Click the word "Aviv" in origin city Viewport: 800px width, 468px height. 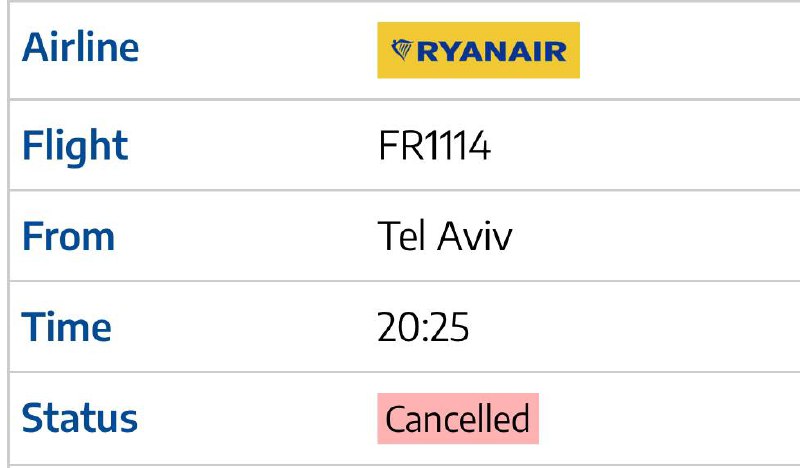tap(474, 236)
